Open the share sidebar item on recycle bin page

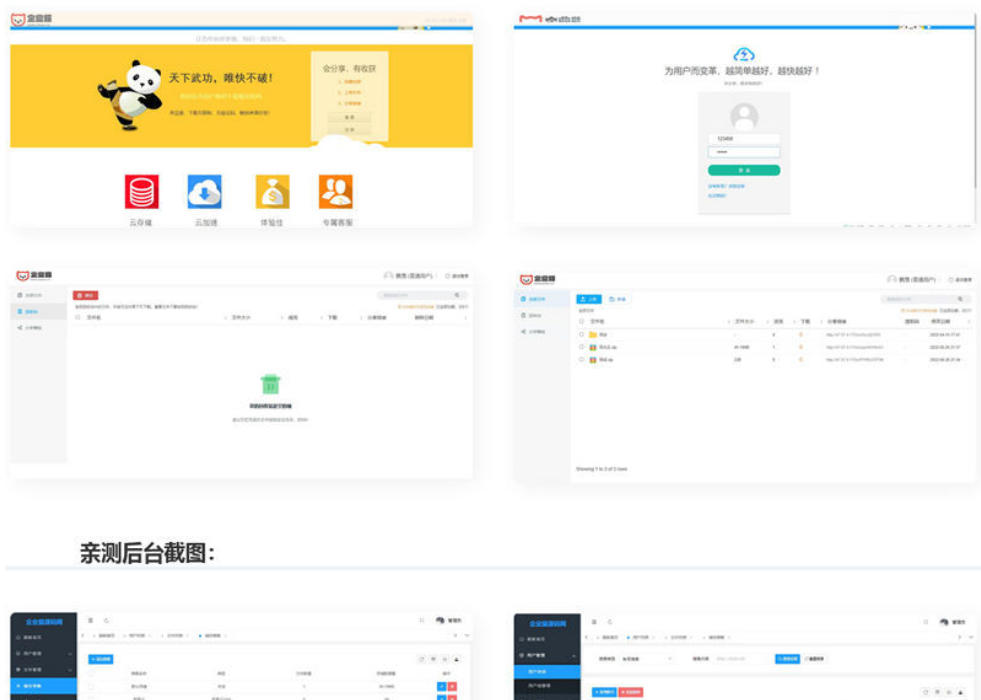(39, 328)
